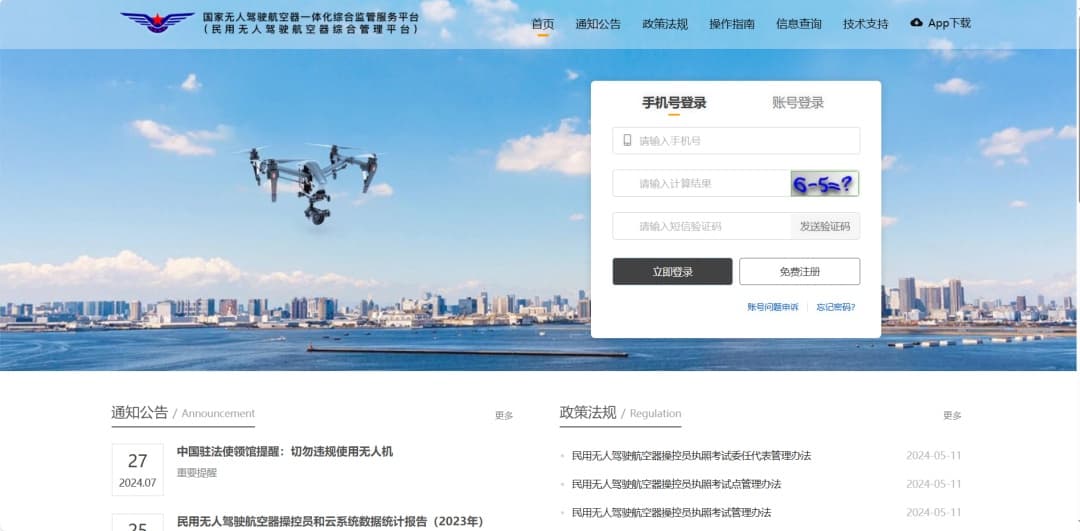Click the platform title text 国家无人驾驶航空器一体化综合监管服务平台

(311, 17)
